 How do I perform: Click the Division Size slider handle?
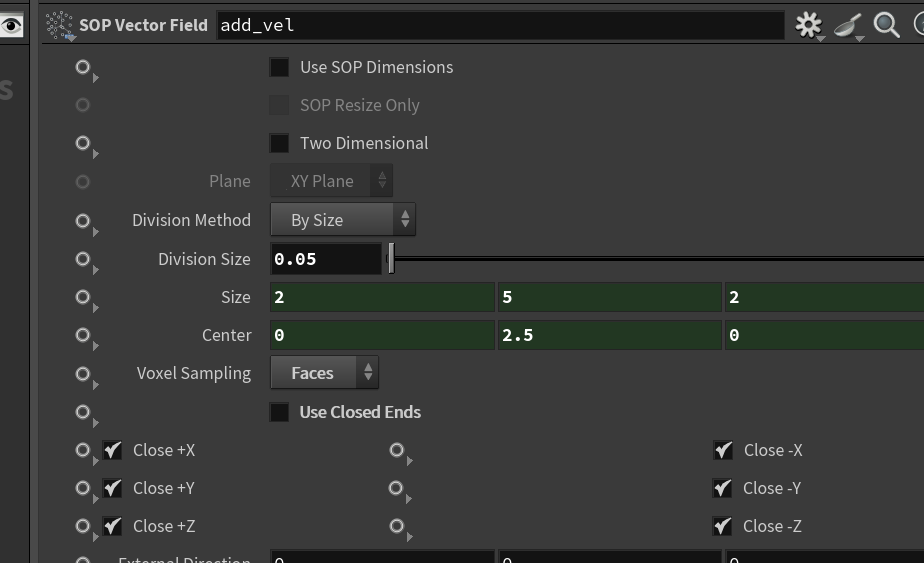click(x=391, y=259)
